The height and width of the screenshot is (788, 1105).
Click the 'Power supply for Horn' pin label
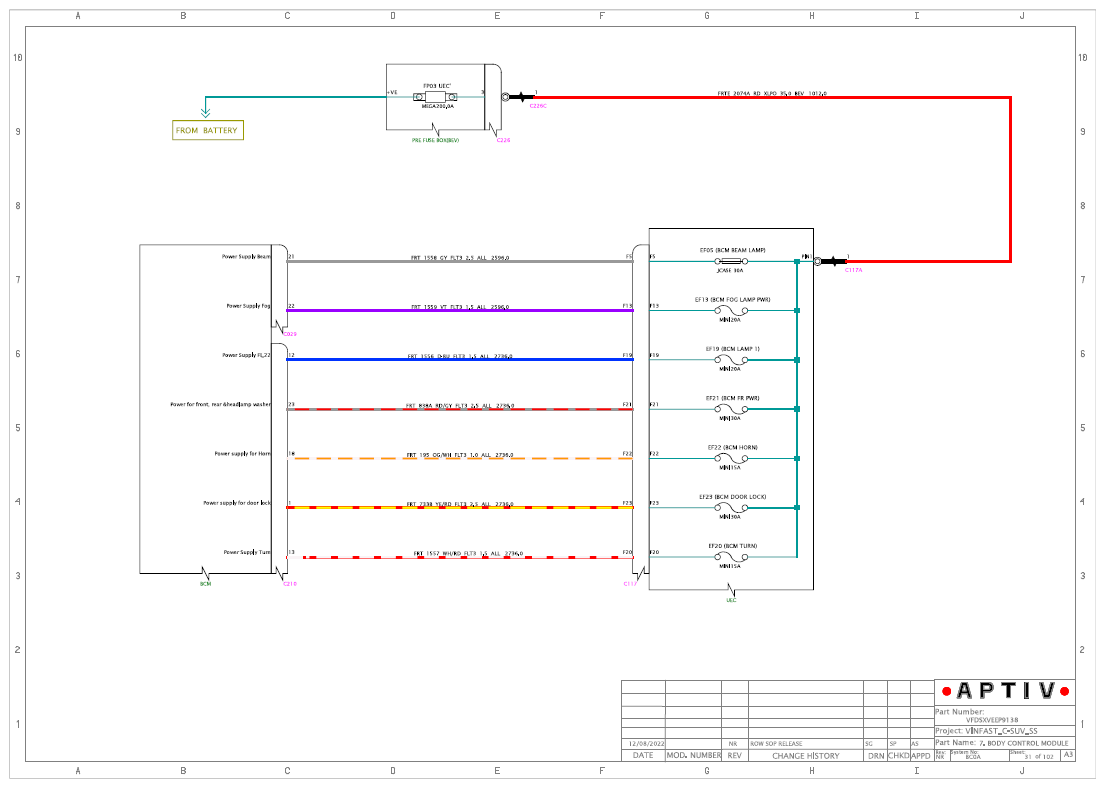coord(242,454)
